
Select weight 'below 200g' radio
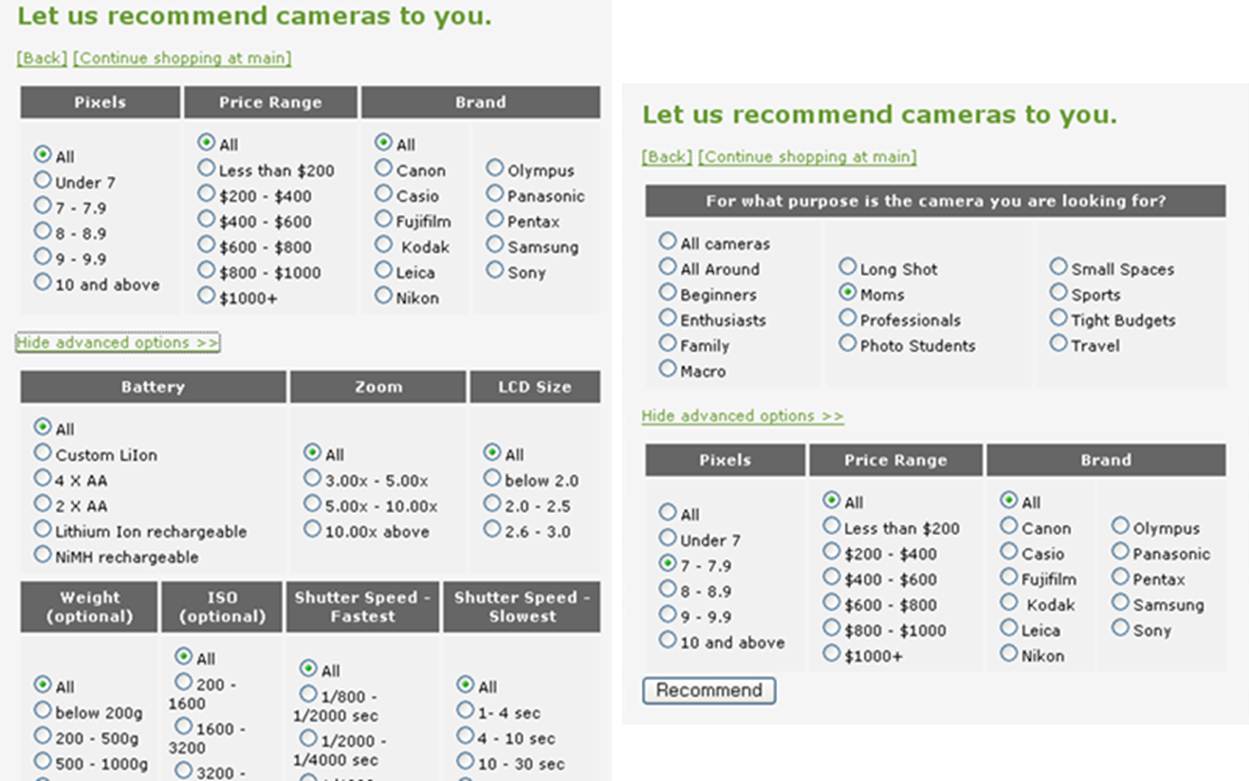click(x=42, y=710)
